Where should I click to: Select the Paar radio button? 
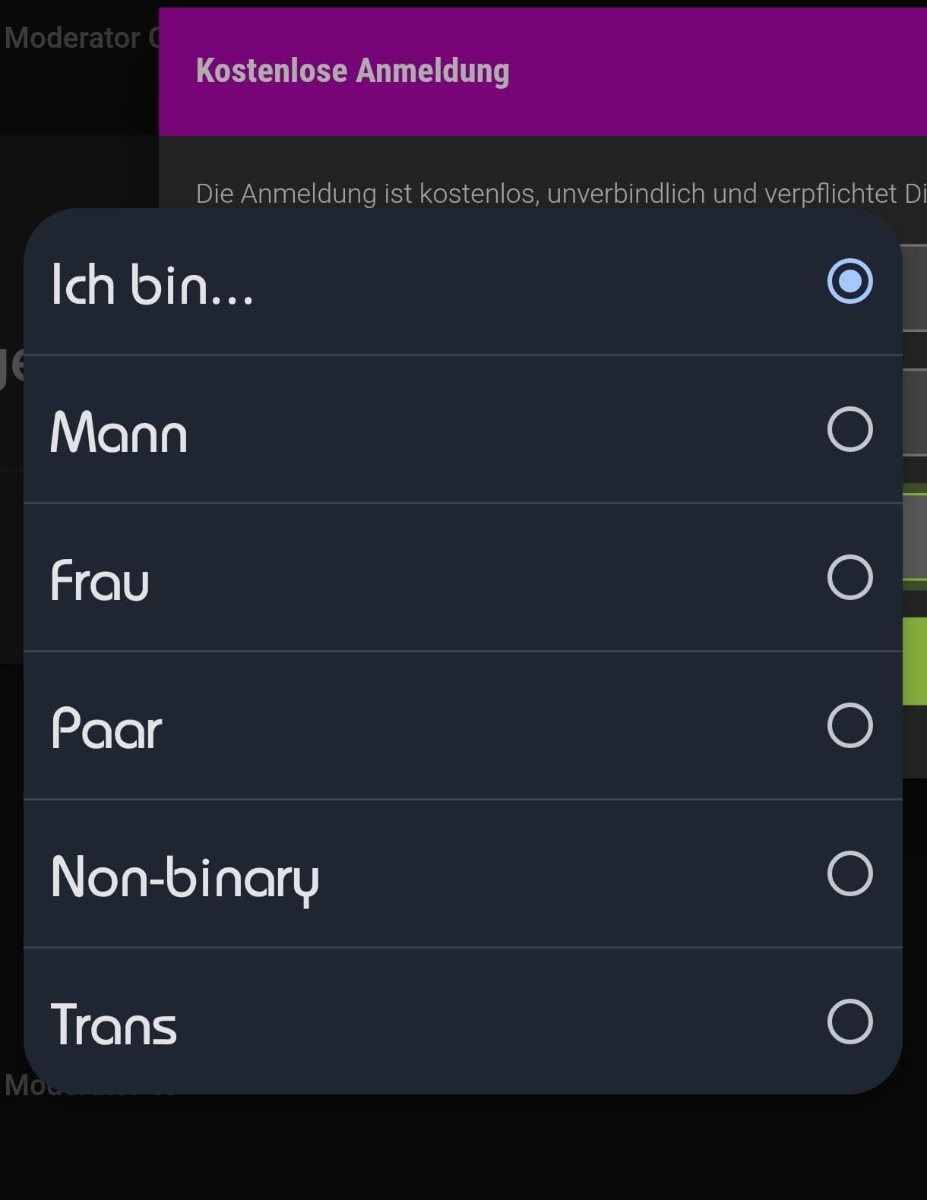[x=850, y=726]
